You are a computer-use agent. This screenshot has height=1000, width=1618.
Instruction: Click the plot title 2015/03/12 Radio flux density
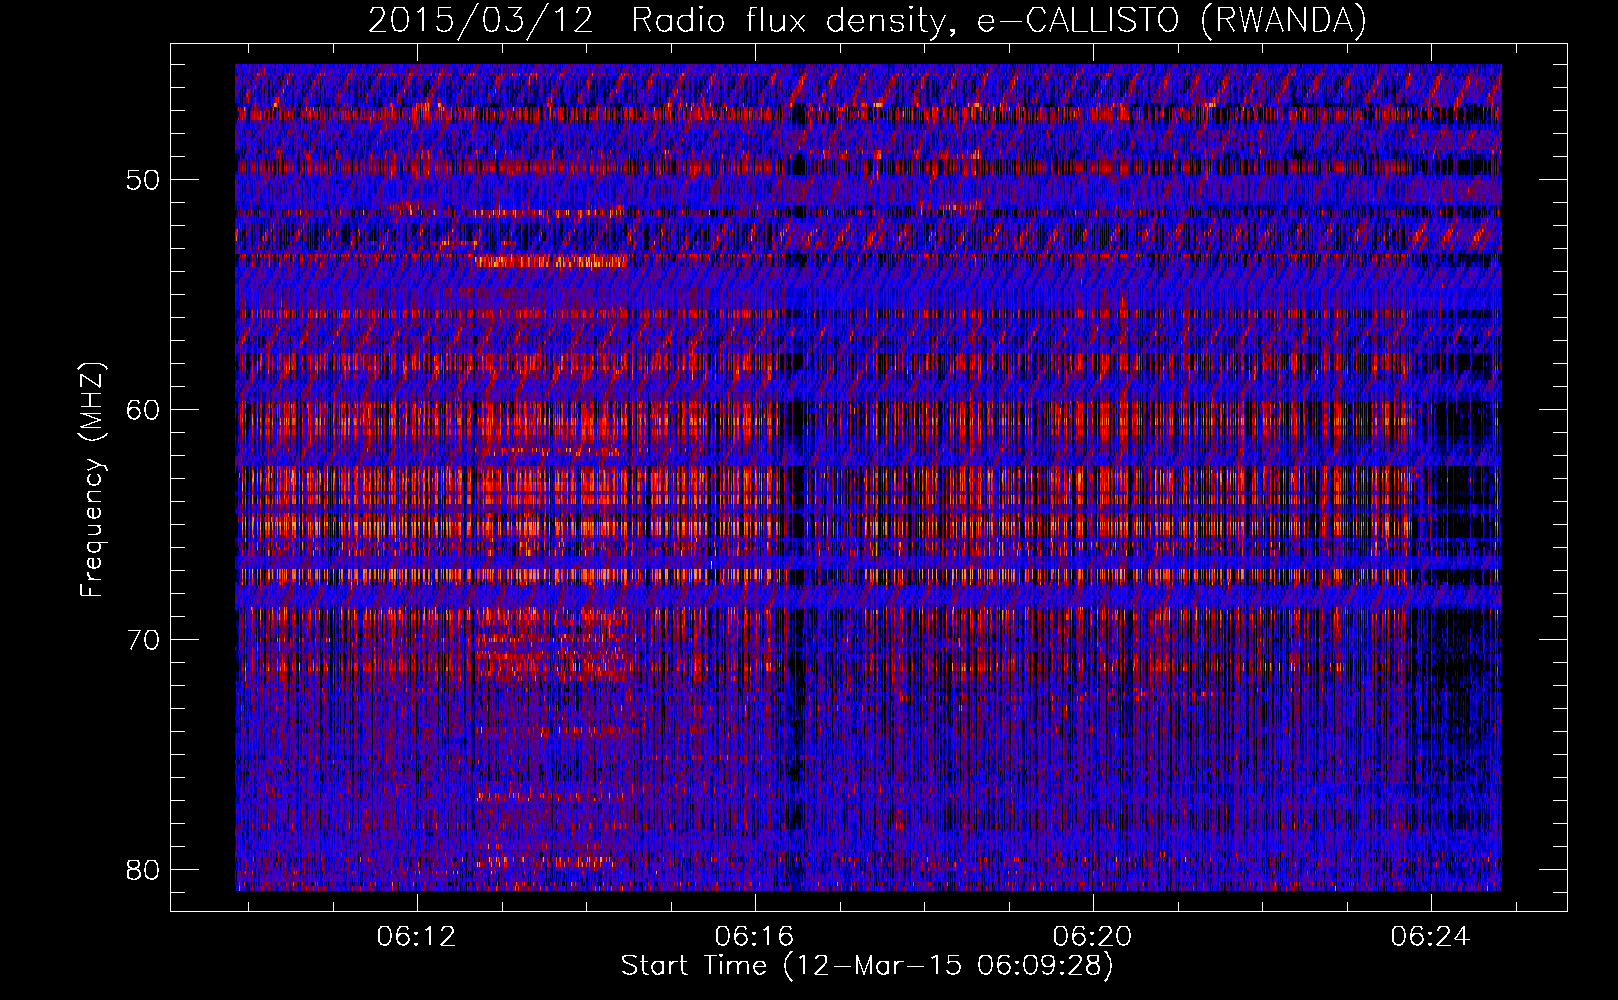pyautogui.click(x=867, y=20)
